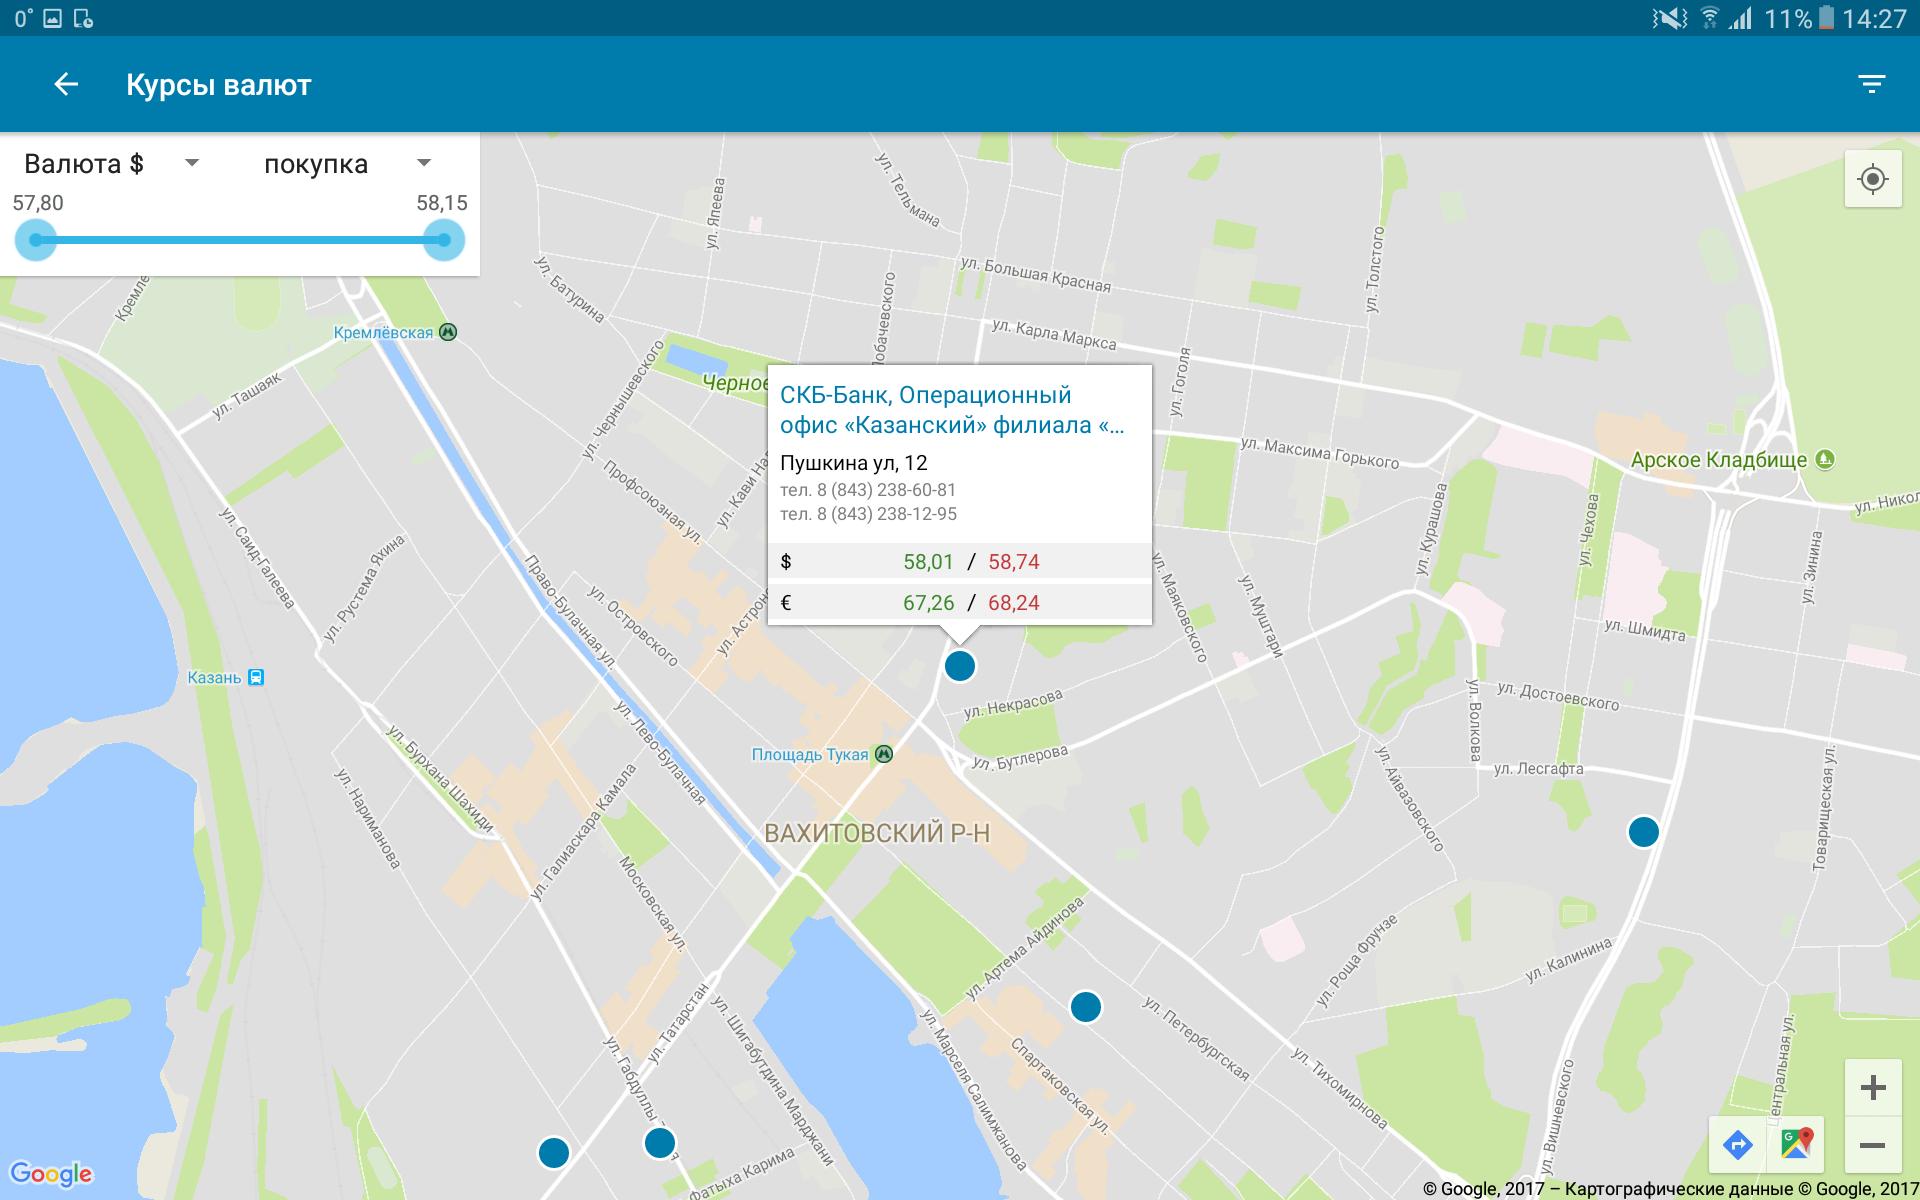Zoom in with the plus button
The height and width of the screenshot is (1200, 1920).
coord(1873,1087)
